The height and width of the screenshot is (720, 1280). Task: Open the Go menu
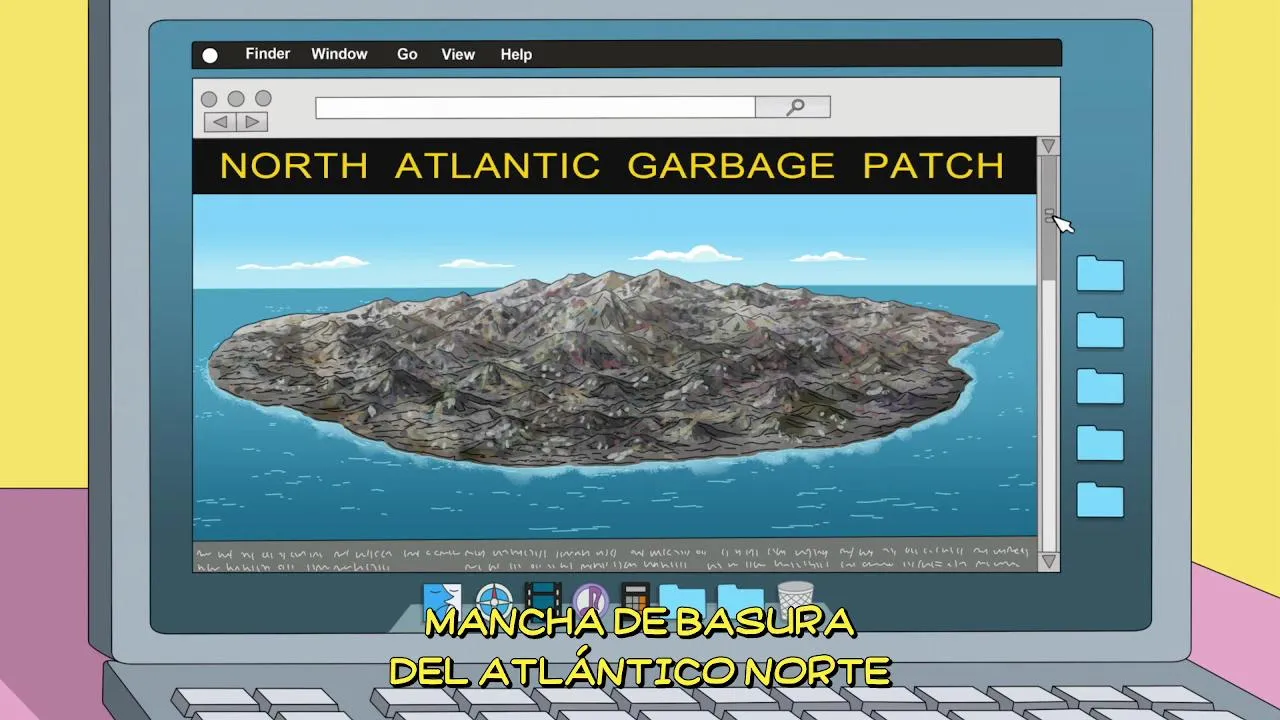tap(407, 54)
